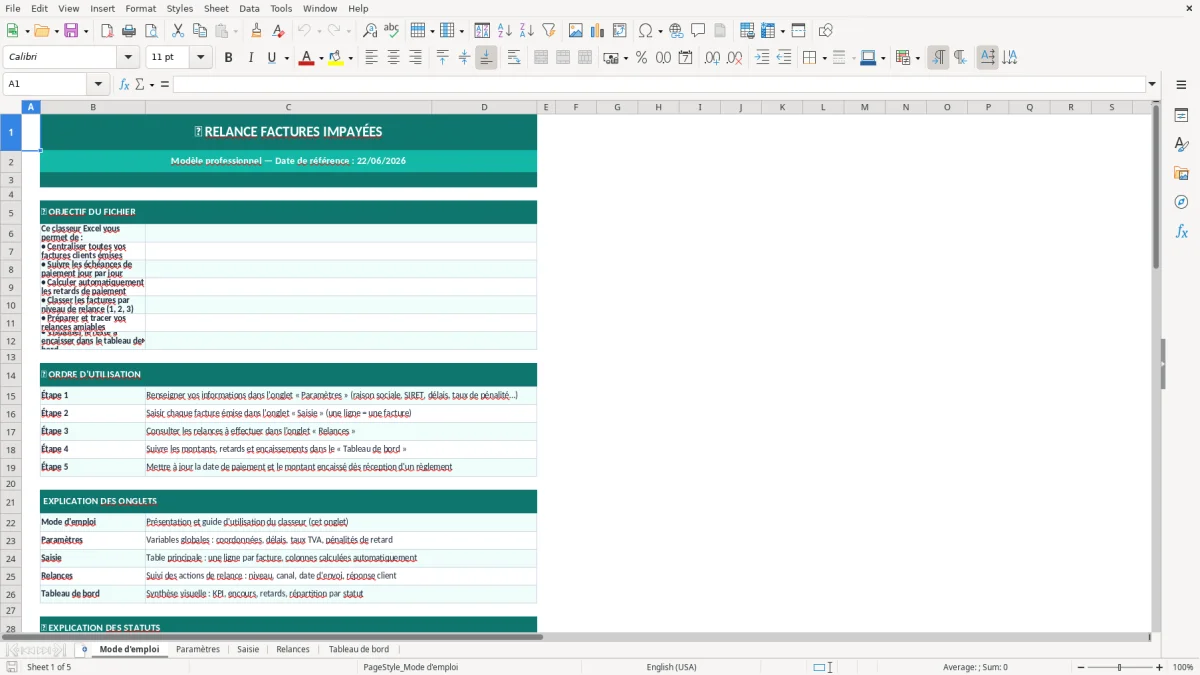Click the vertical scrollbar thumb
1200x675 pixels.
1156,185
